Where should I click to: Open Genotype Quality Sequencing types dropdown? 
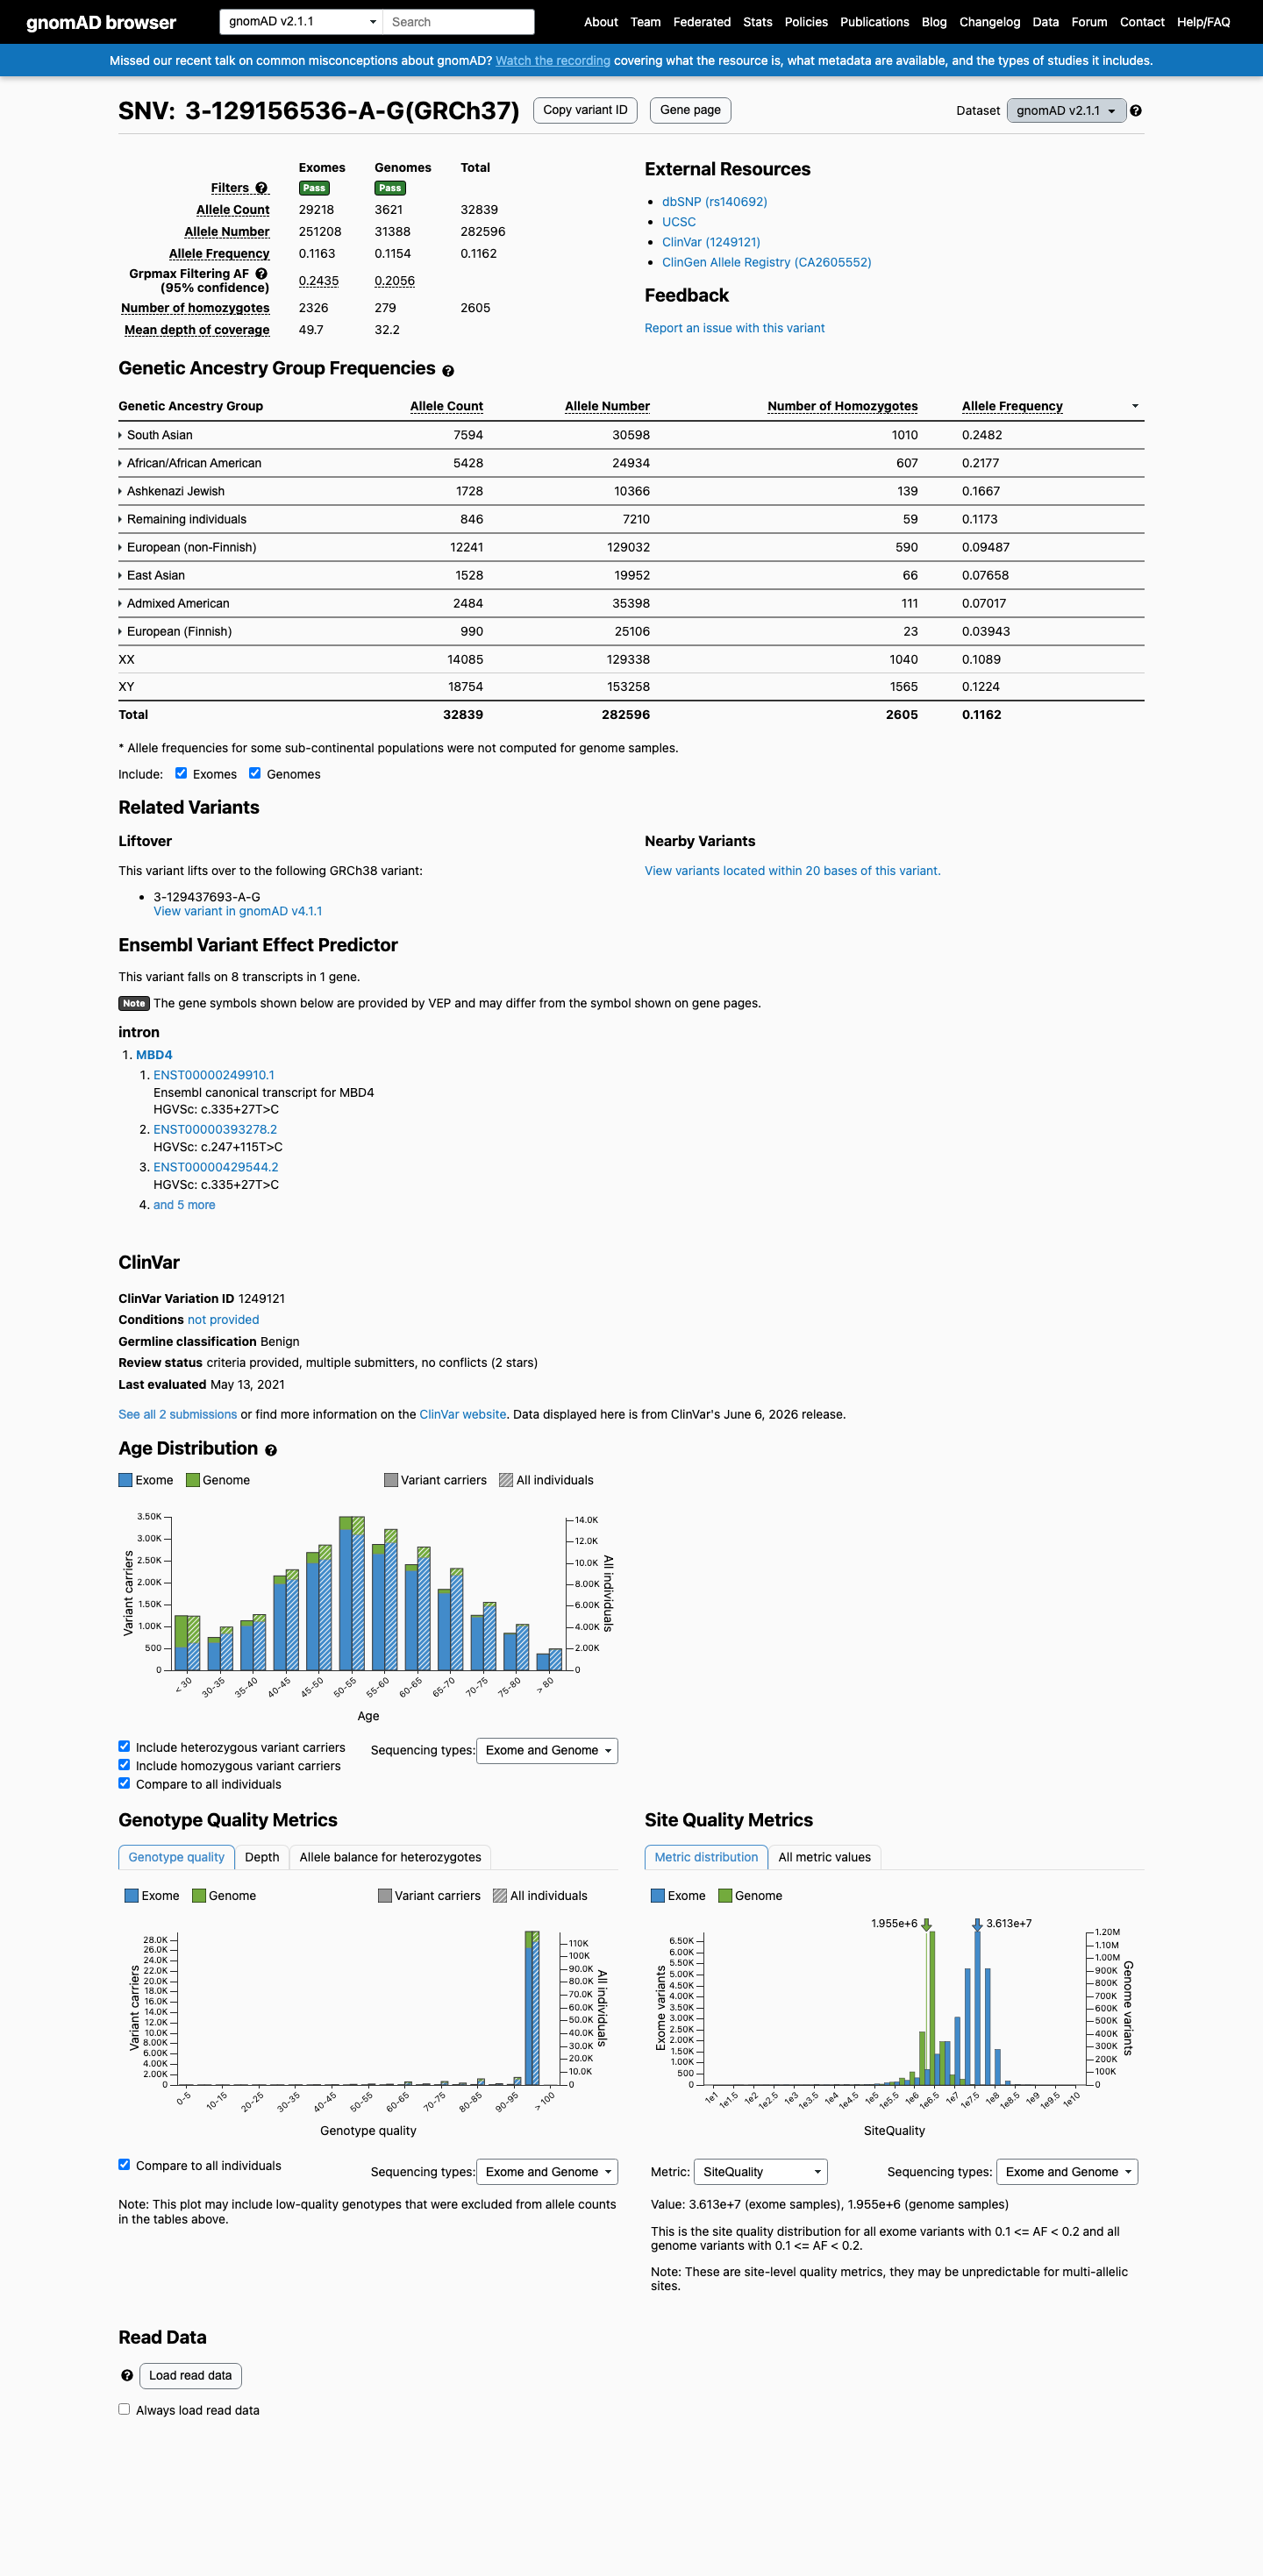click(547, 2171)
